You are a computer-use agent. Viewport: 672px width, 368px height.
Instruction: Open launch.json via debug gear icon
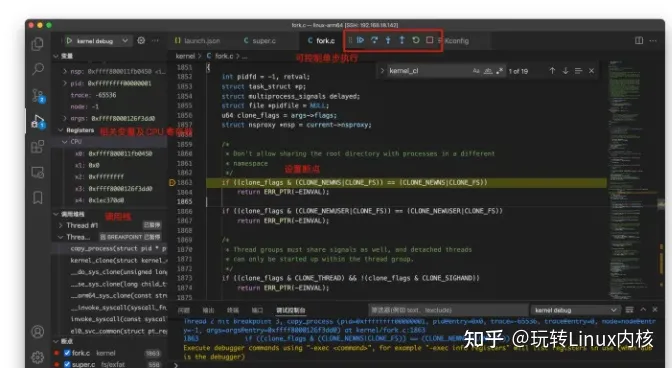coord(141,41)
